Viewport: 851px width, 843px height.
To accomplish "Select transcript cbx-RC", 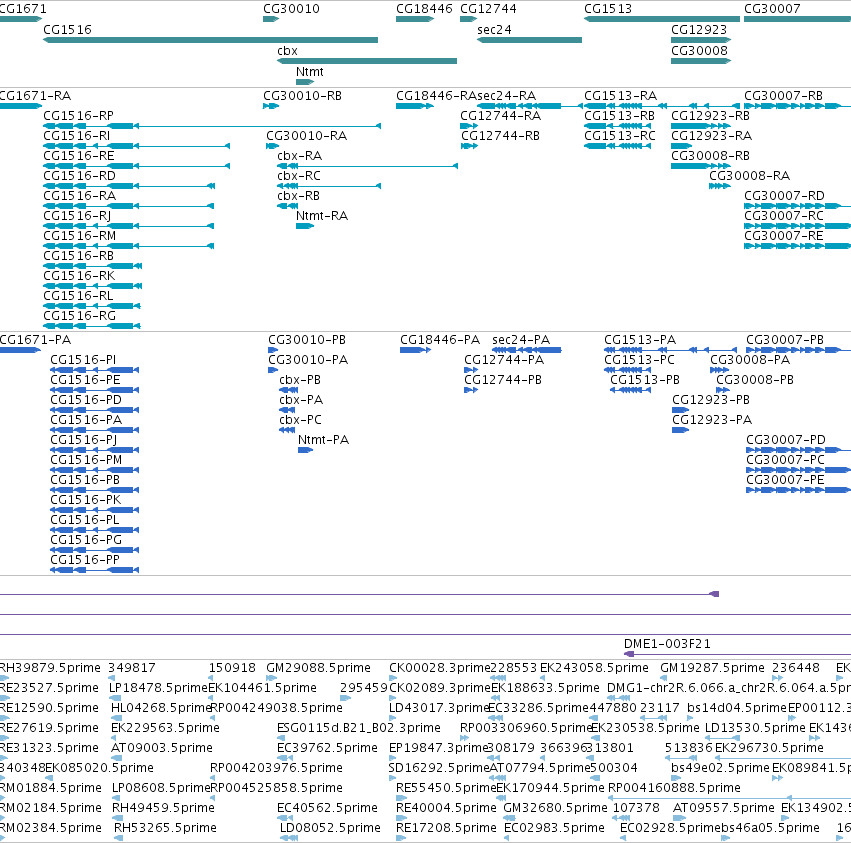I will click(x=299, y=176).
